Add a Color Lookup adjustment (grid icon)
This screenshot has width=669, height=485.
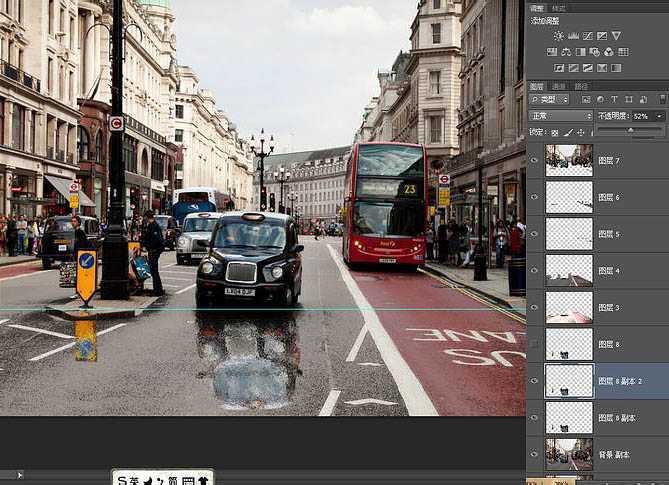[x=623, y=52]
